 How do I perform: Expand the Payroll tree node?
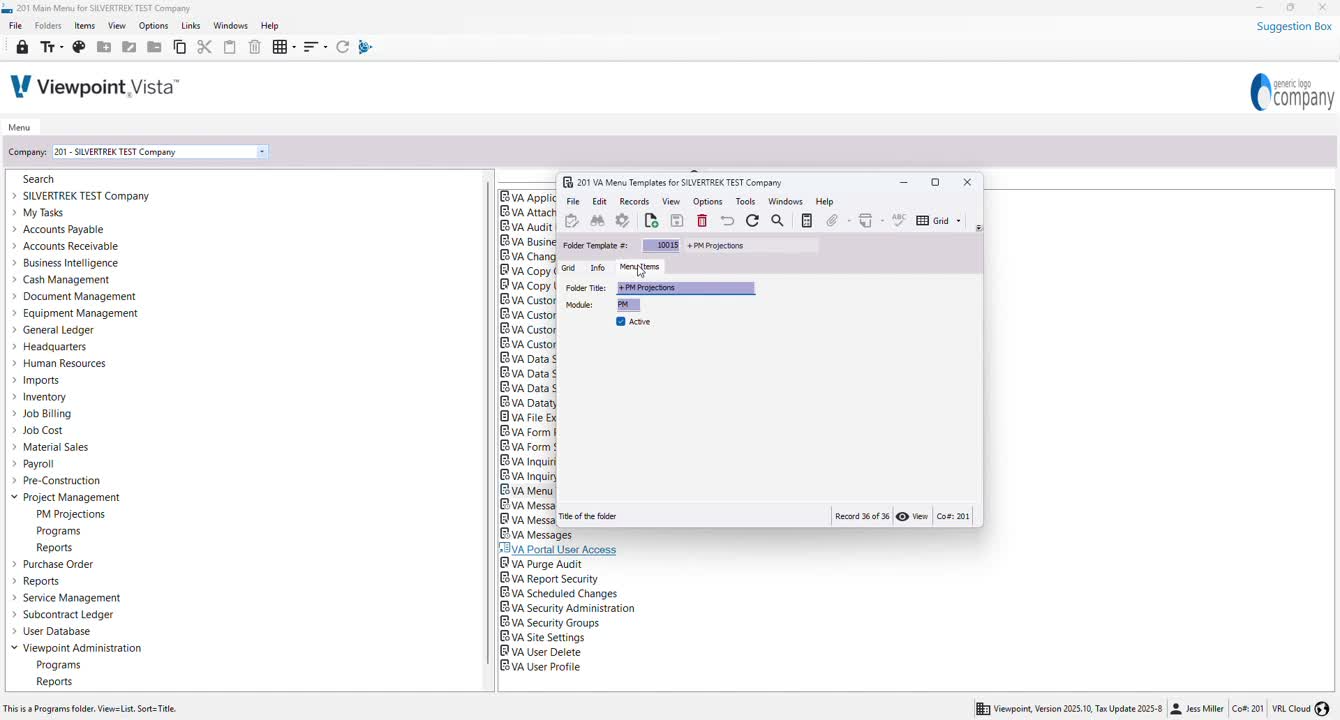click(x=14, y=464)
